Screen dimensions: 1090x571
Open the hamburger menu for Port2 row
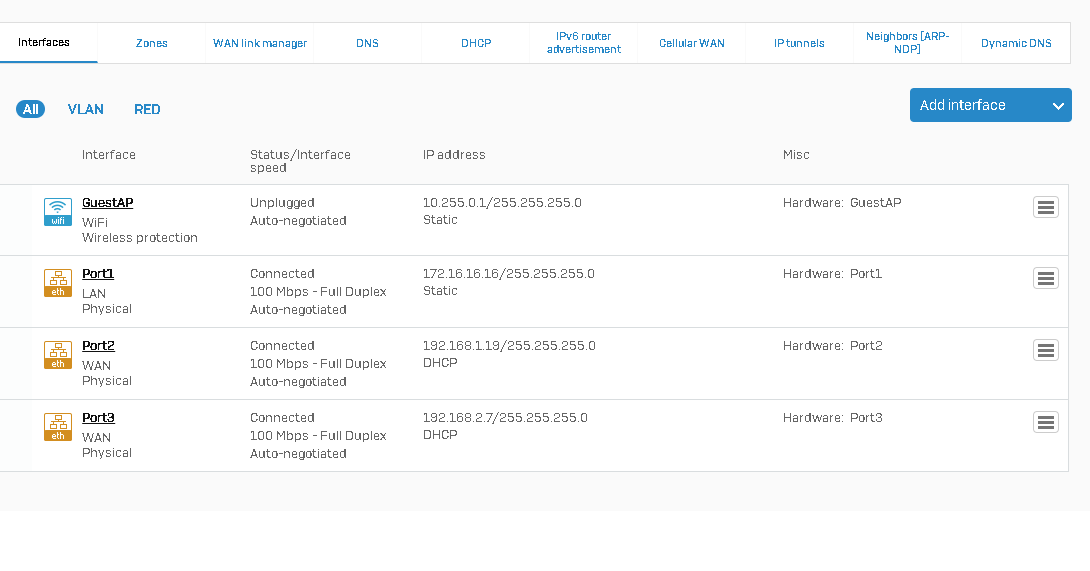[1046, 350]
